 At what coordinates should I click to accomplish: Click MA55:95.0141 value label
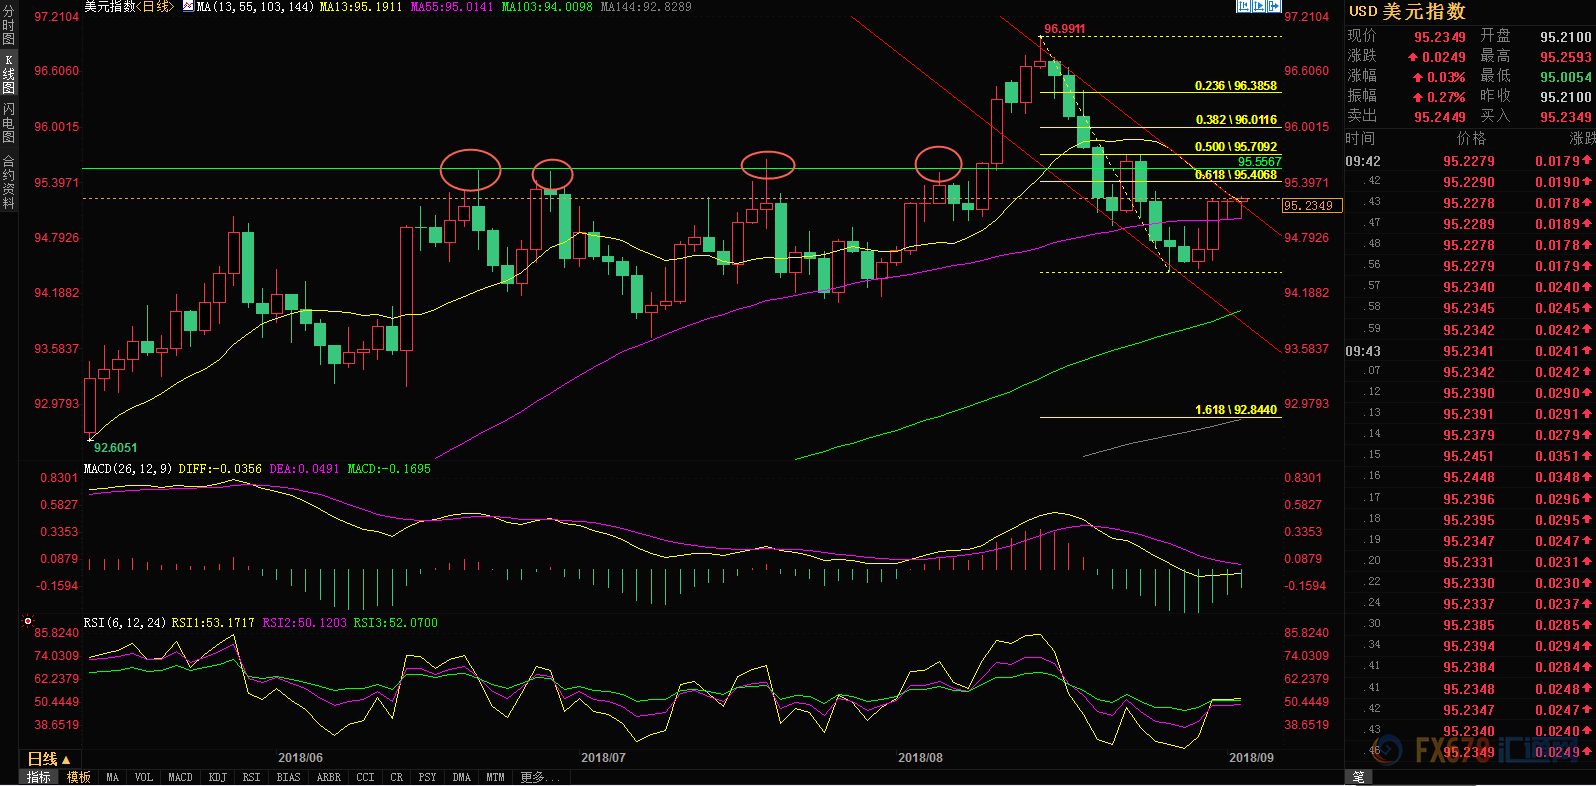pyautogui.click(x=452, y=6)
